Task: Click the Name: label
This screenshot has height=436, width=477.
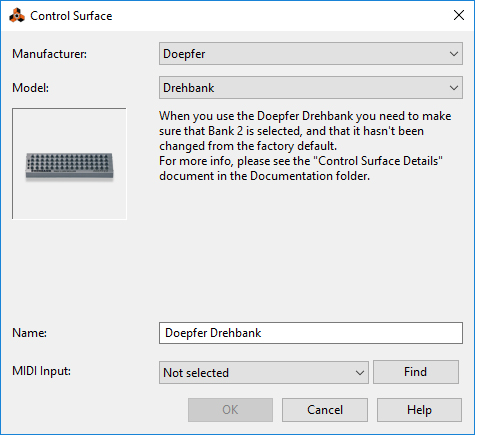Action: [x=30, y=333]
